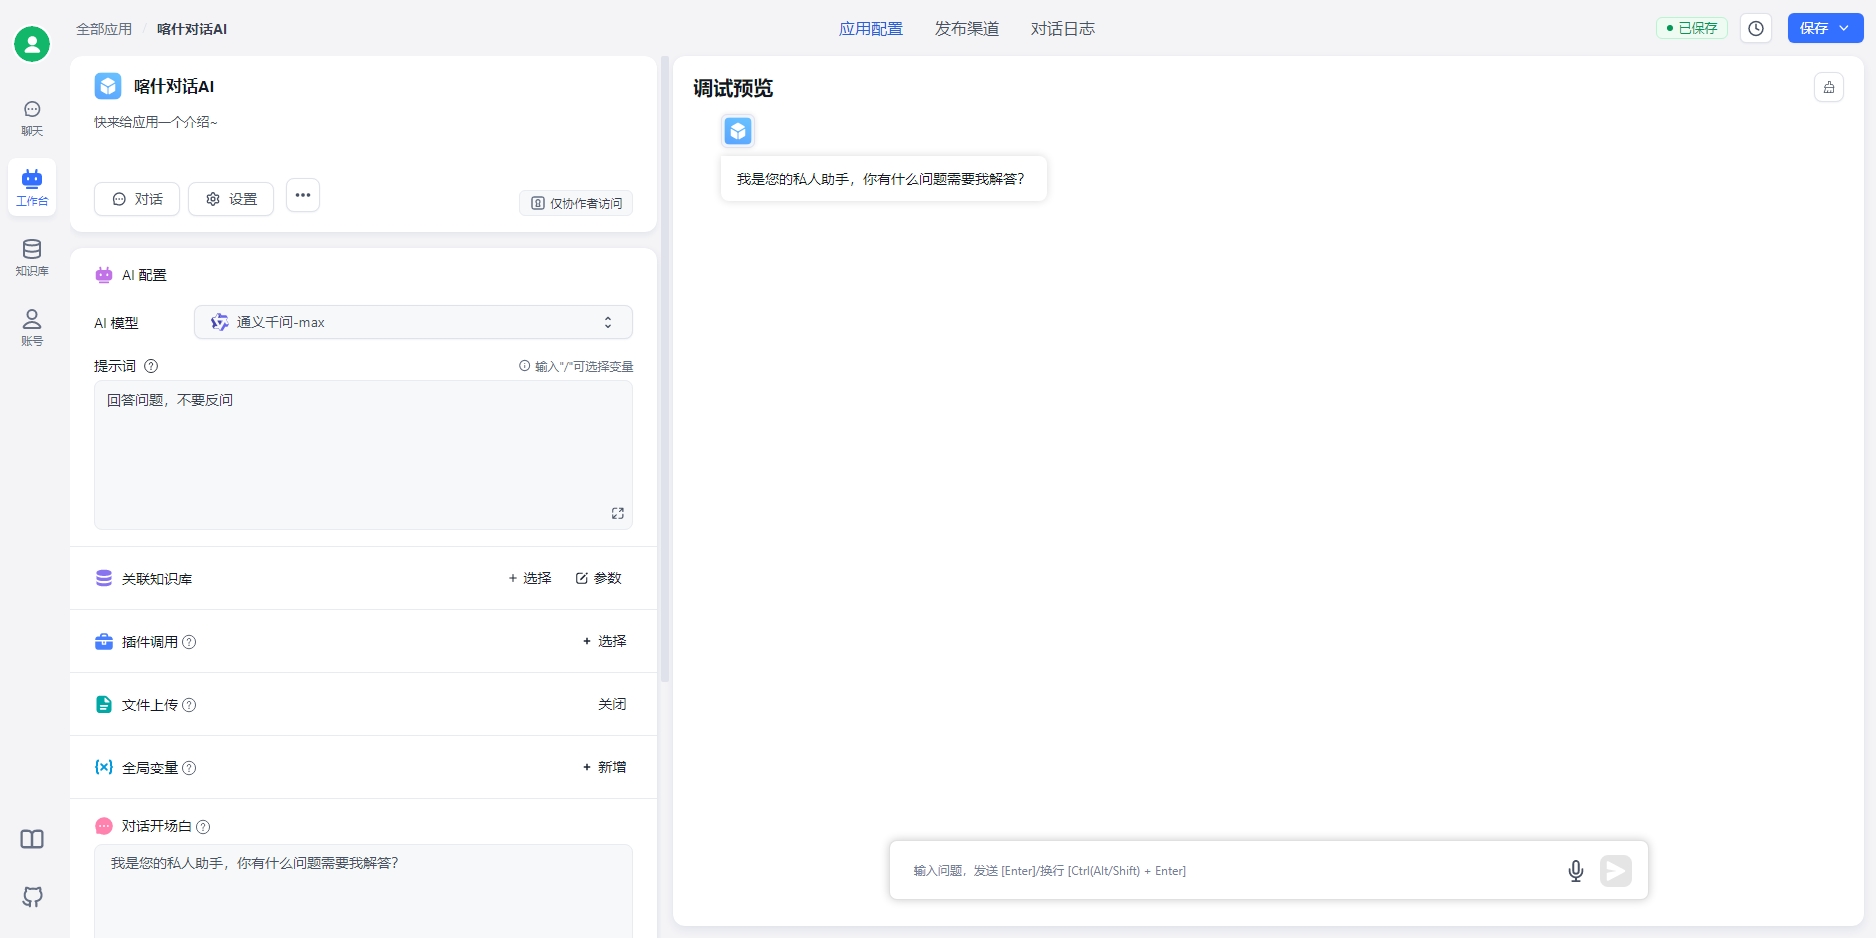Click the 仅协作者访问 permission tag

pos(576,203)
